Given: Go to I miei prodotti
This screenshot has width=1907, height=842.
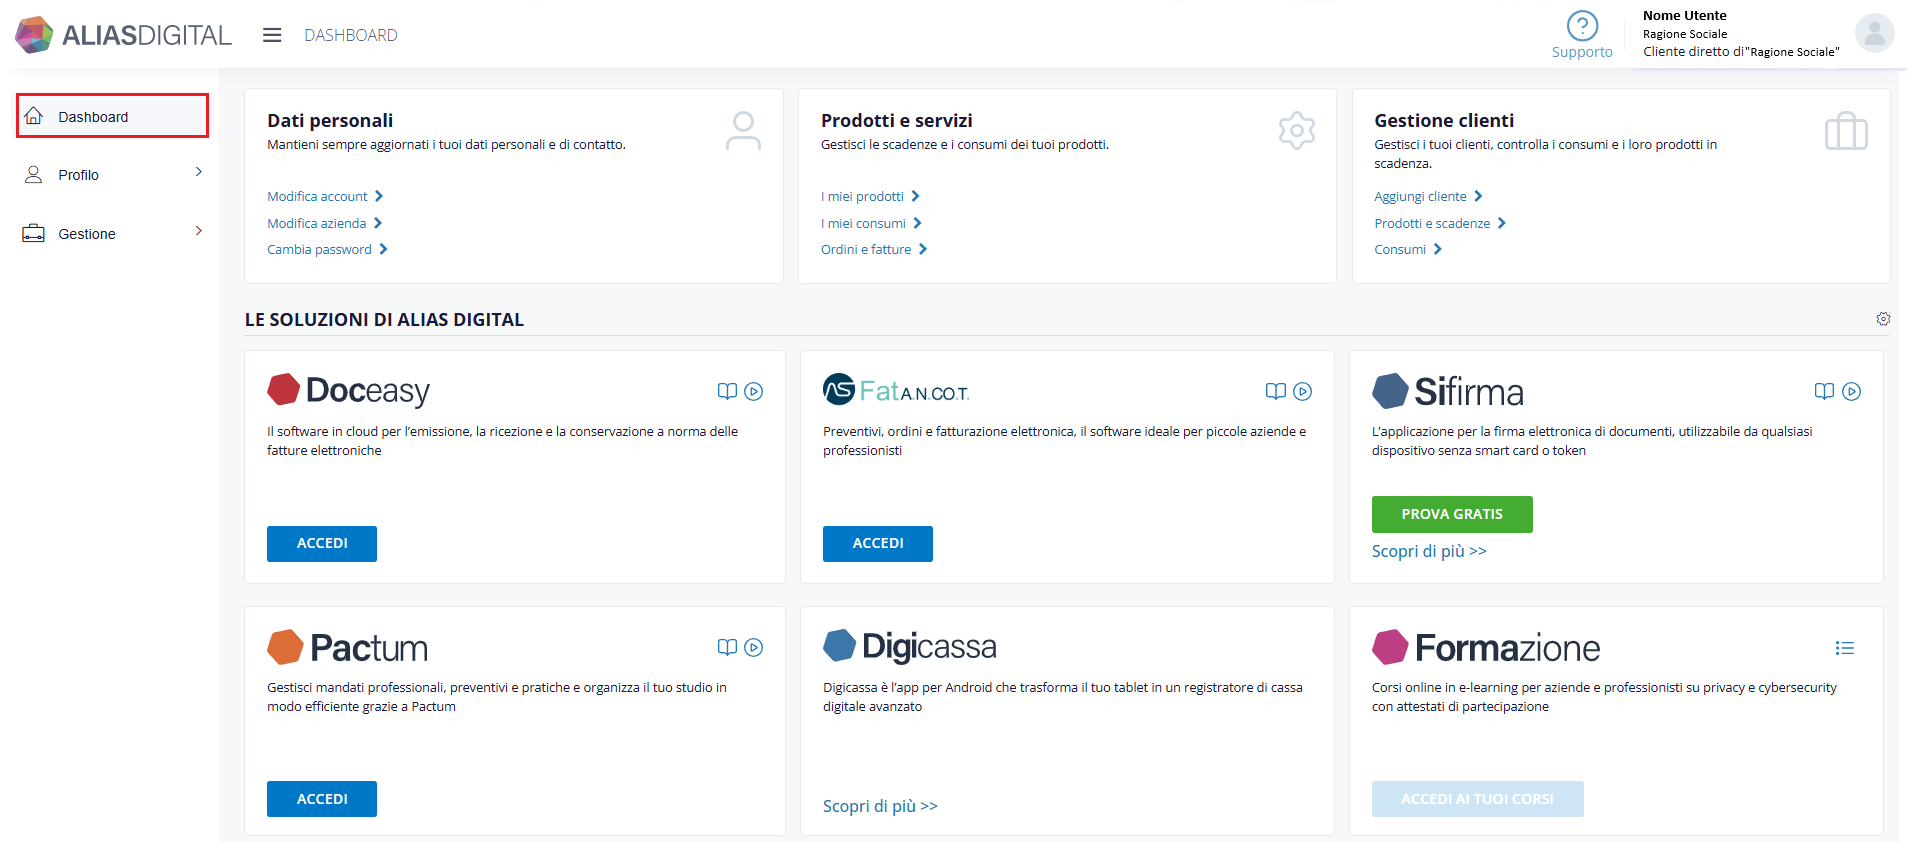Looking at the screenshot, I should click(x=870, y=196).
